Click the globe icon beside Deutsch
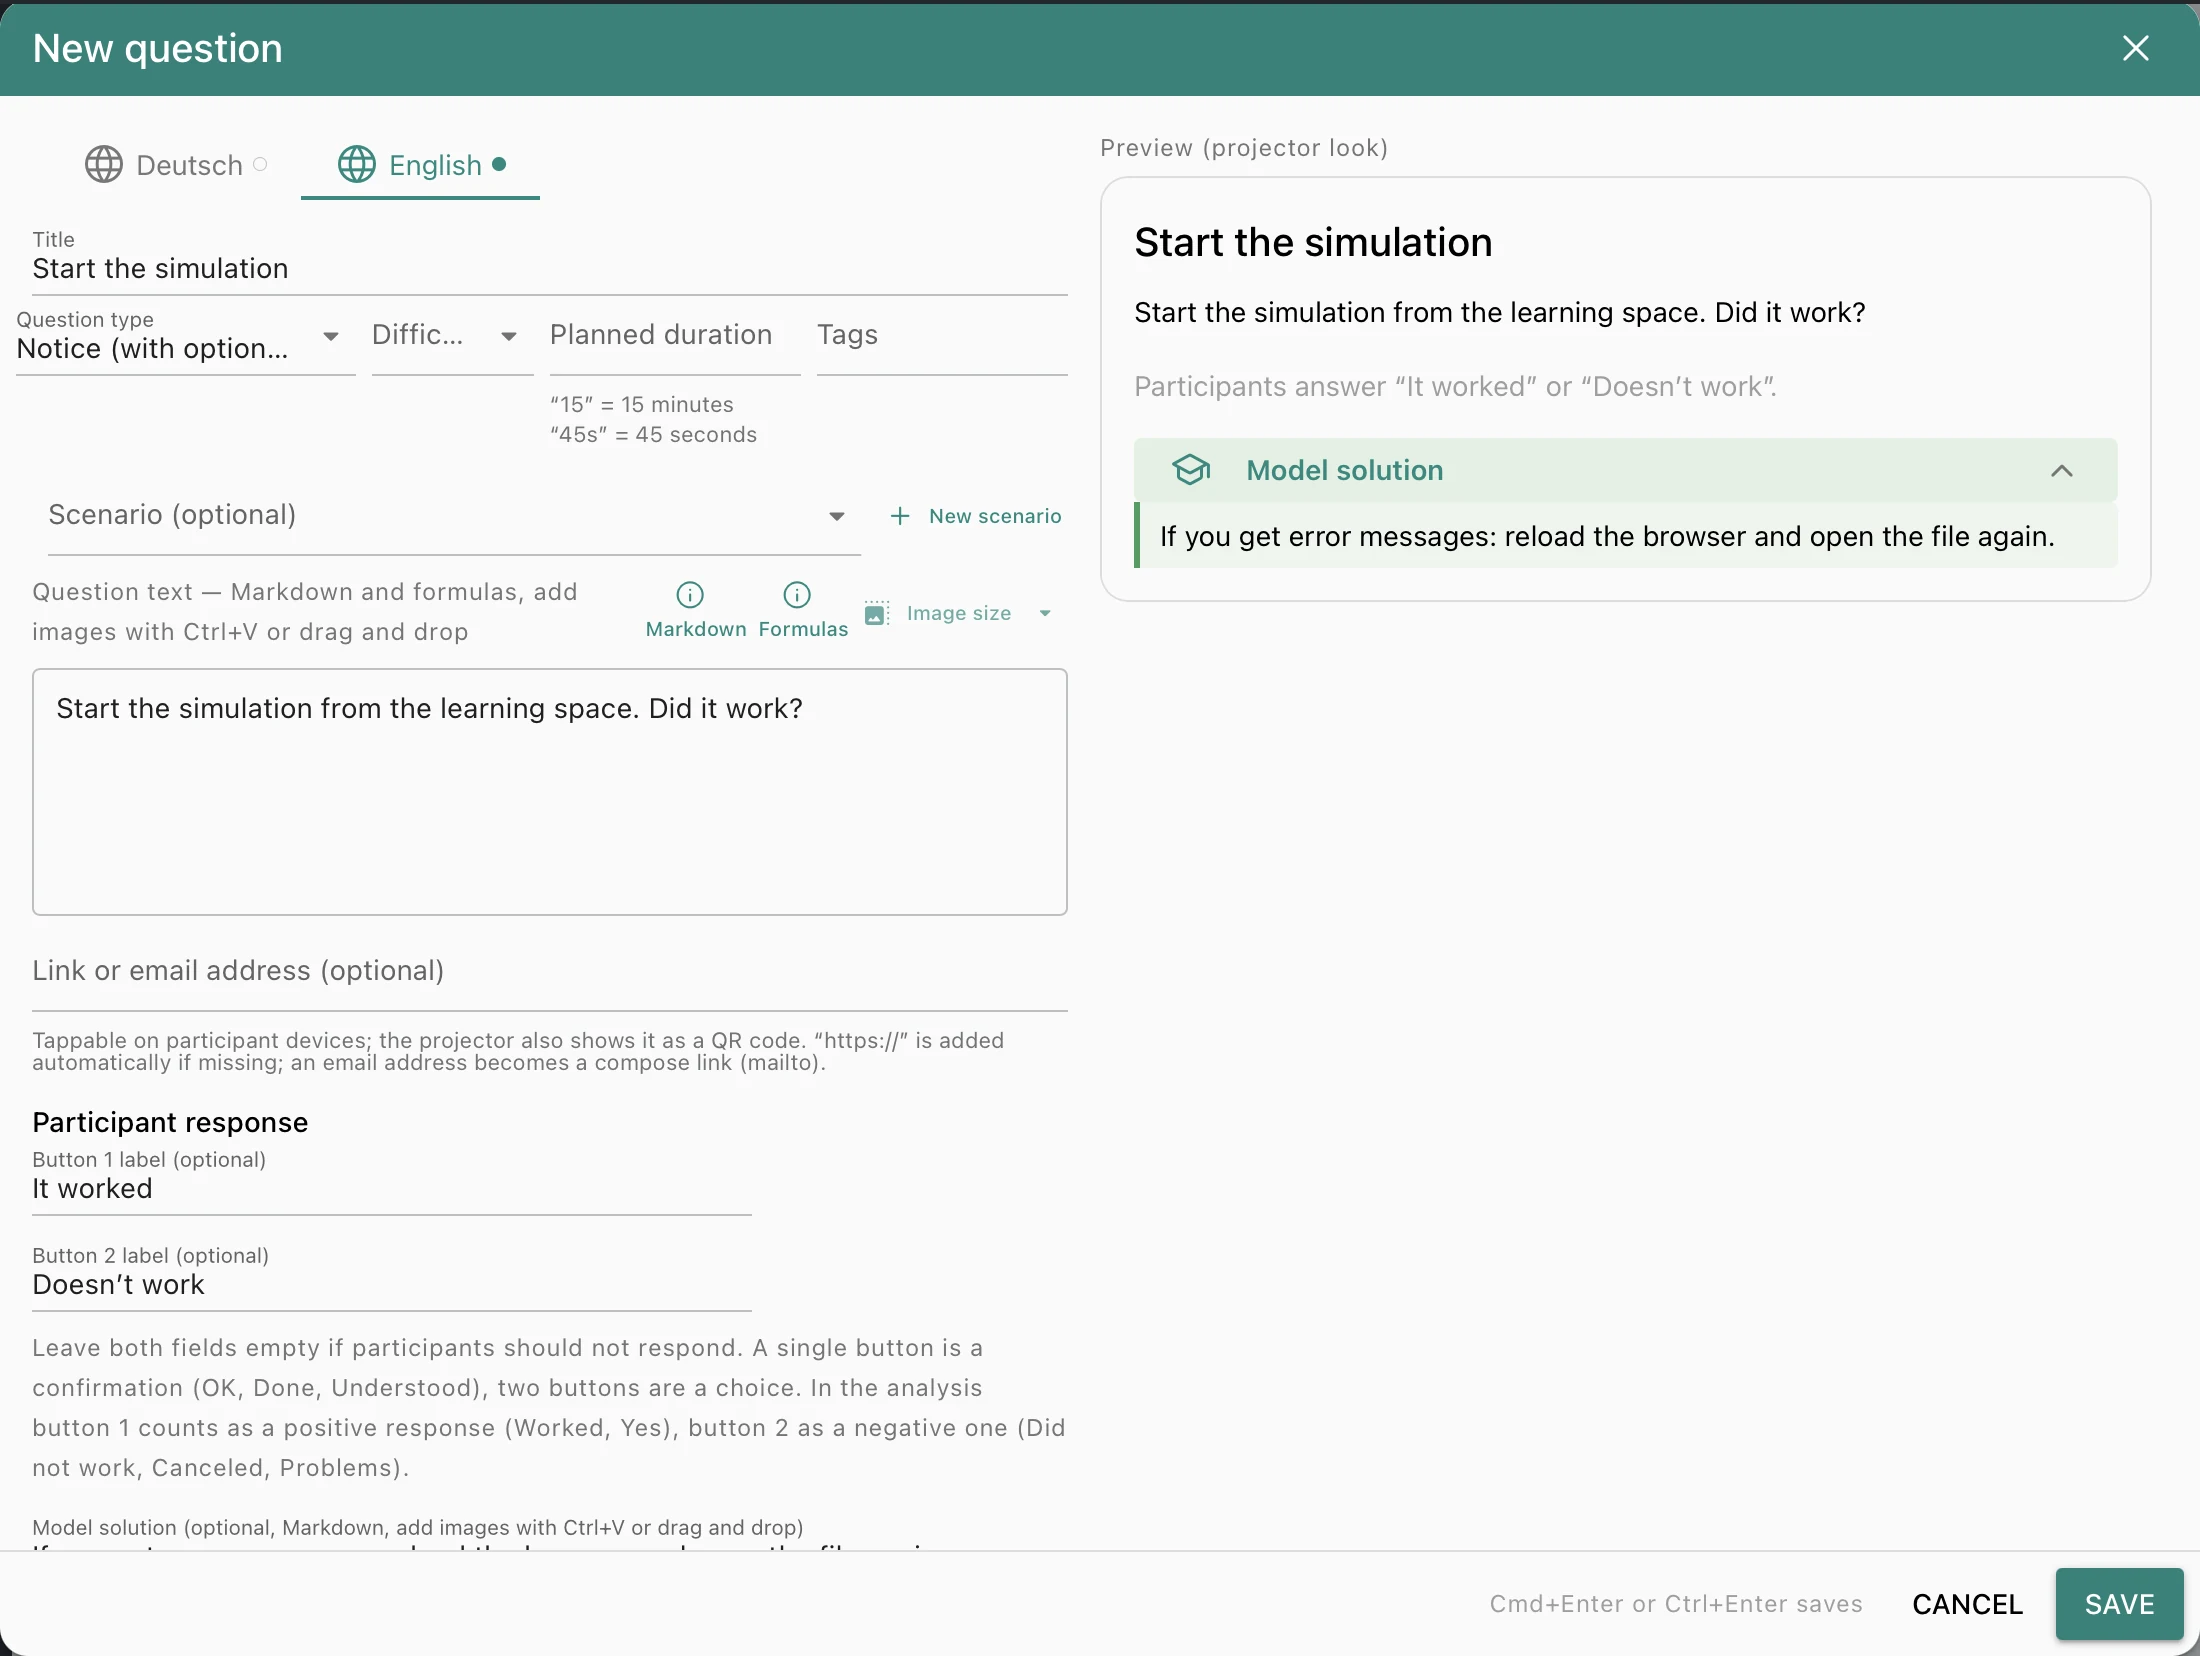The image size is (2200, 1656). point(104,165)
